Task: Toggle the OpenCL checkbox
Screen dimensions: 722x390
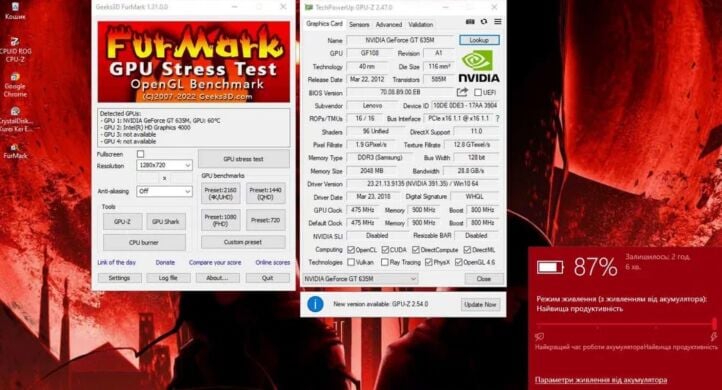Action: click(x=351, y=250)
